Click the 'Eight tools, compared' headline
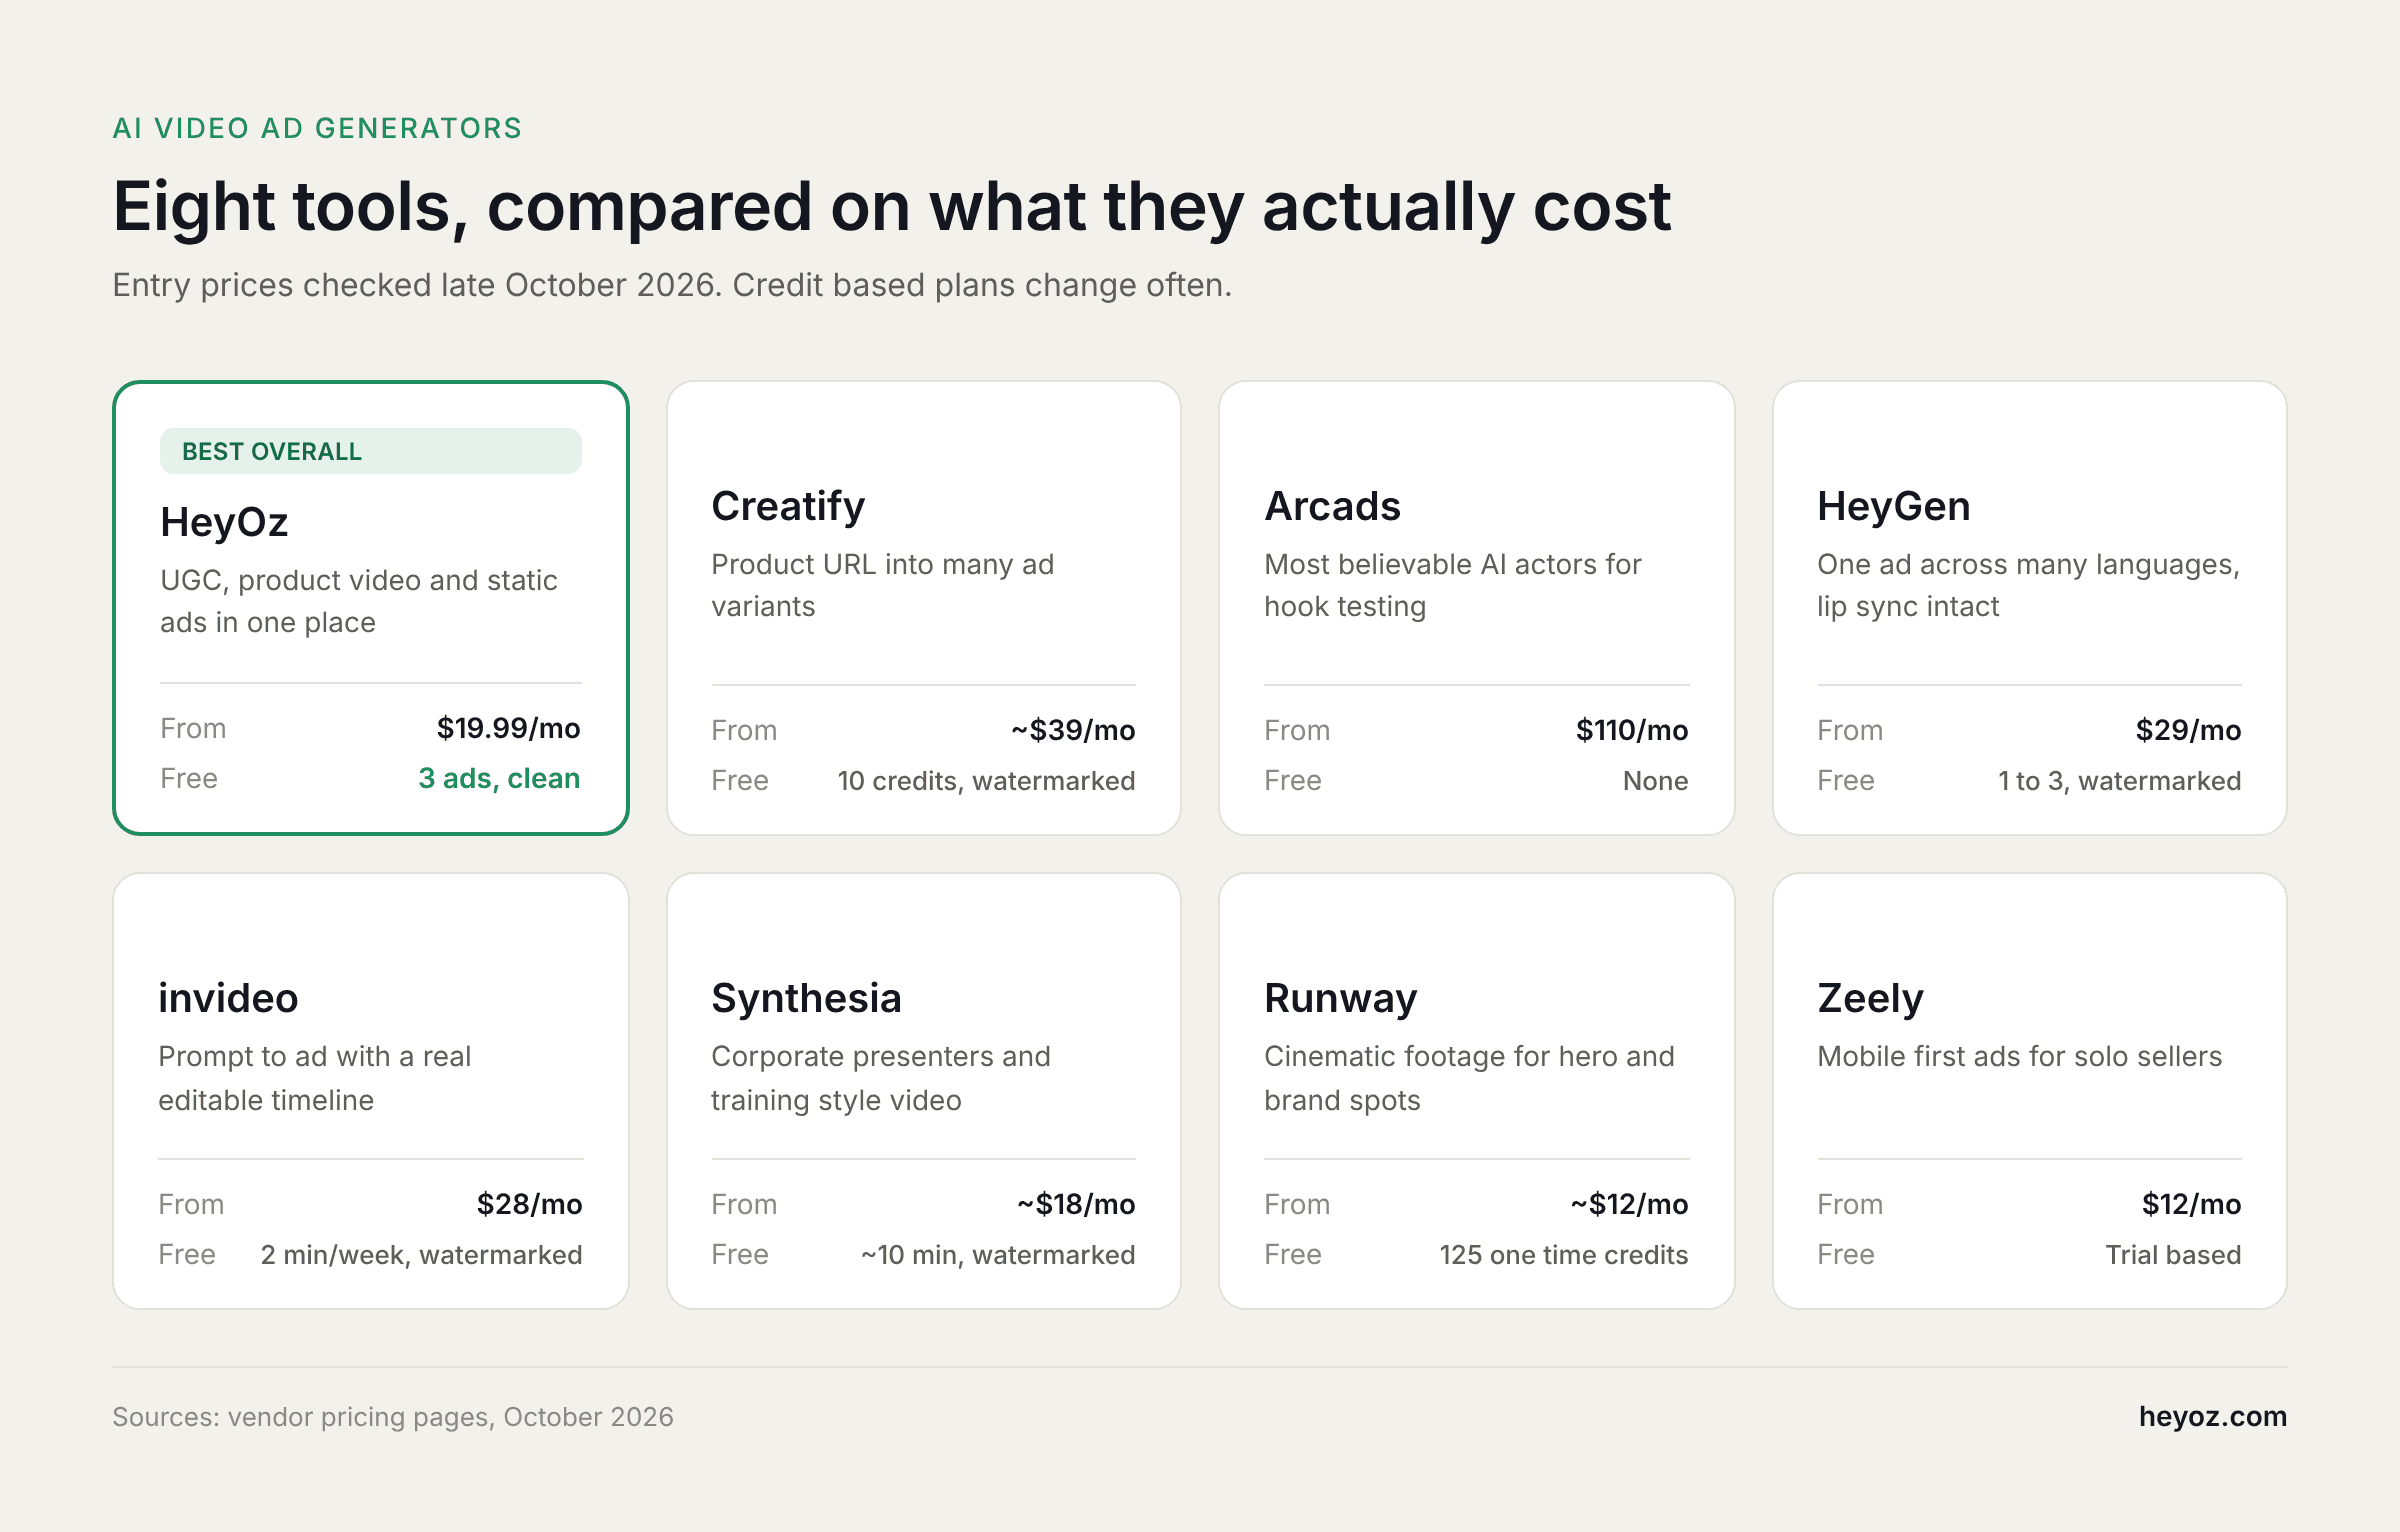 pos(891,207)
